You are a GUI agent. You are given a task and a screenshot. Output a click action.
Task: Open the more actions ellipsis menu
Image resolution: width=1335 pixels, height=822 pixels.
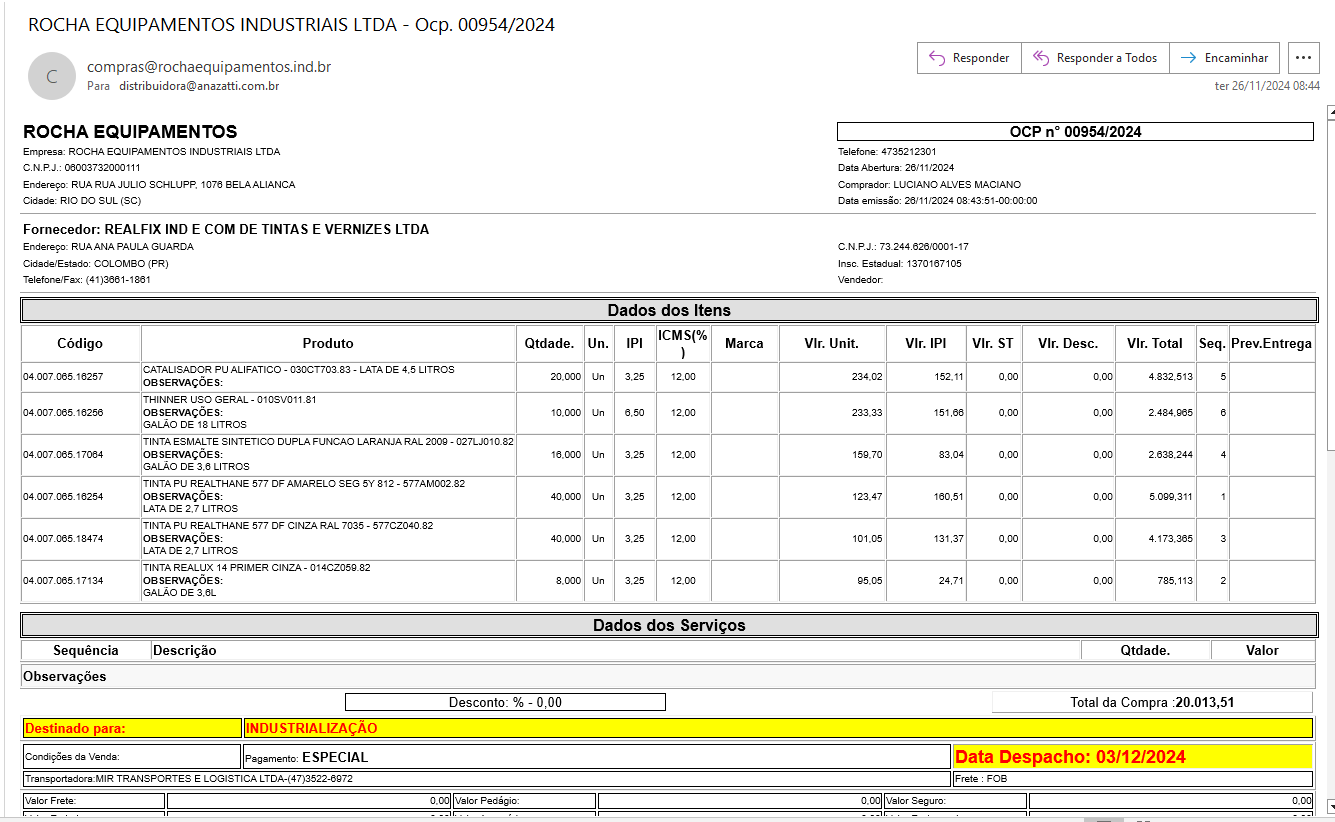1303,58
